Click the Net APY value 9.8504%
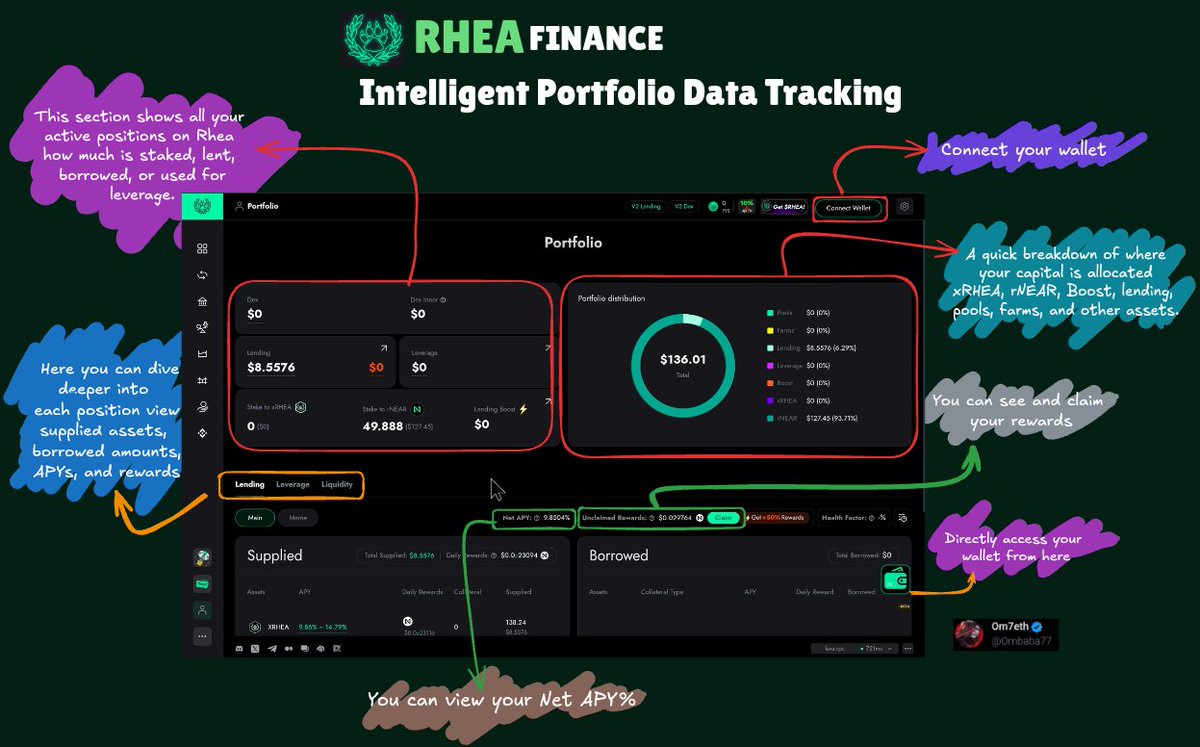 [x=558, y=518]
